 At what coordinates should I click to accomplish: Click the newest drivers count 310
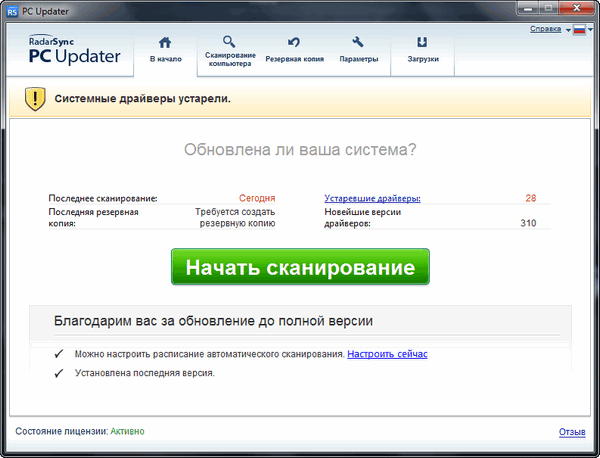click(528, 223)
